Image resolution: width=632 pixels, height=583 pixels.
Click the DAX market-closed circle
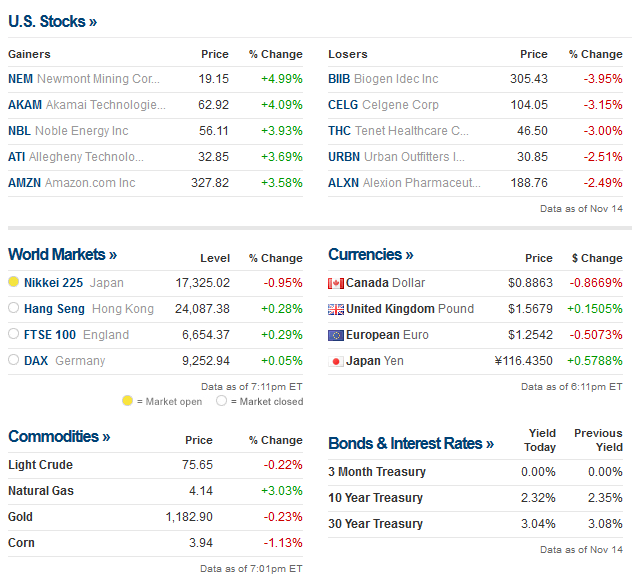[14, 361]
